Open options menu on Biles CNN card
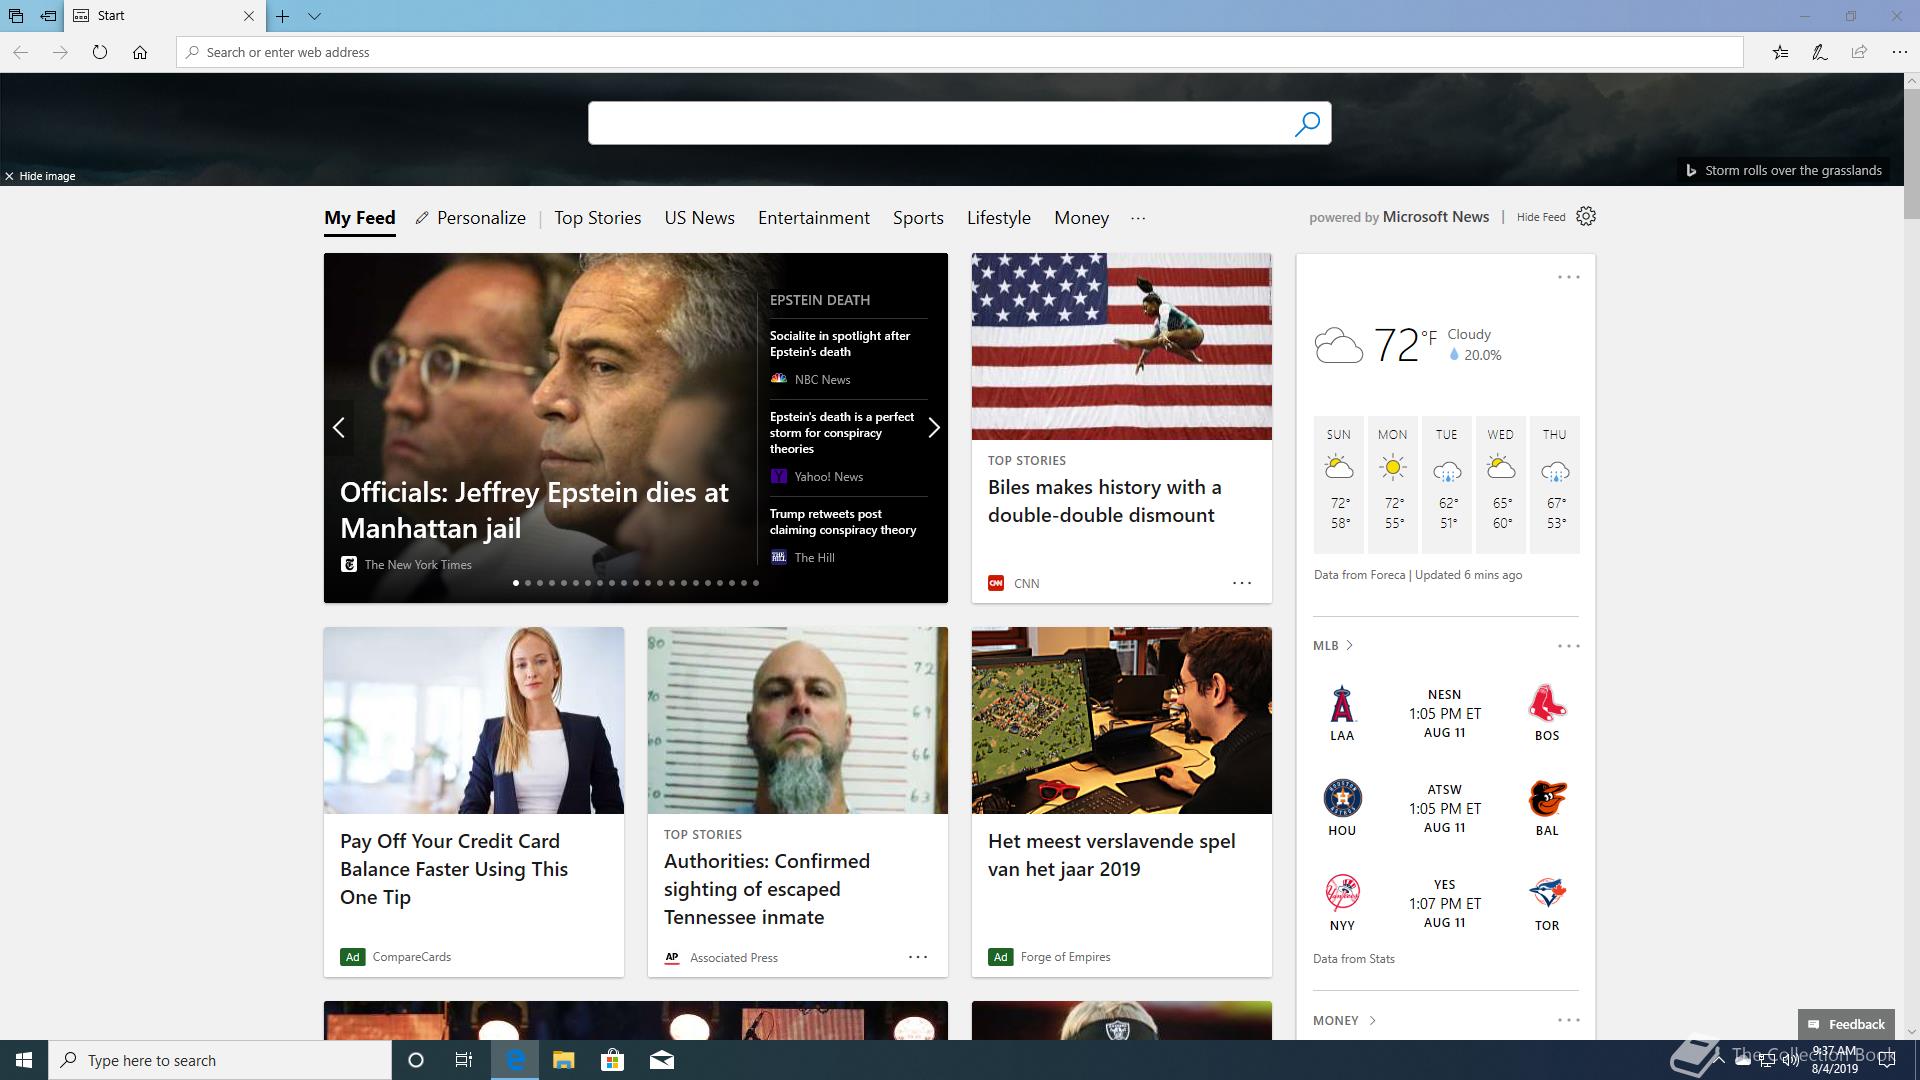Image resolution: width=1920 pixels, height=1080 pixels. point(1242,583)
